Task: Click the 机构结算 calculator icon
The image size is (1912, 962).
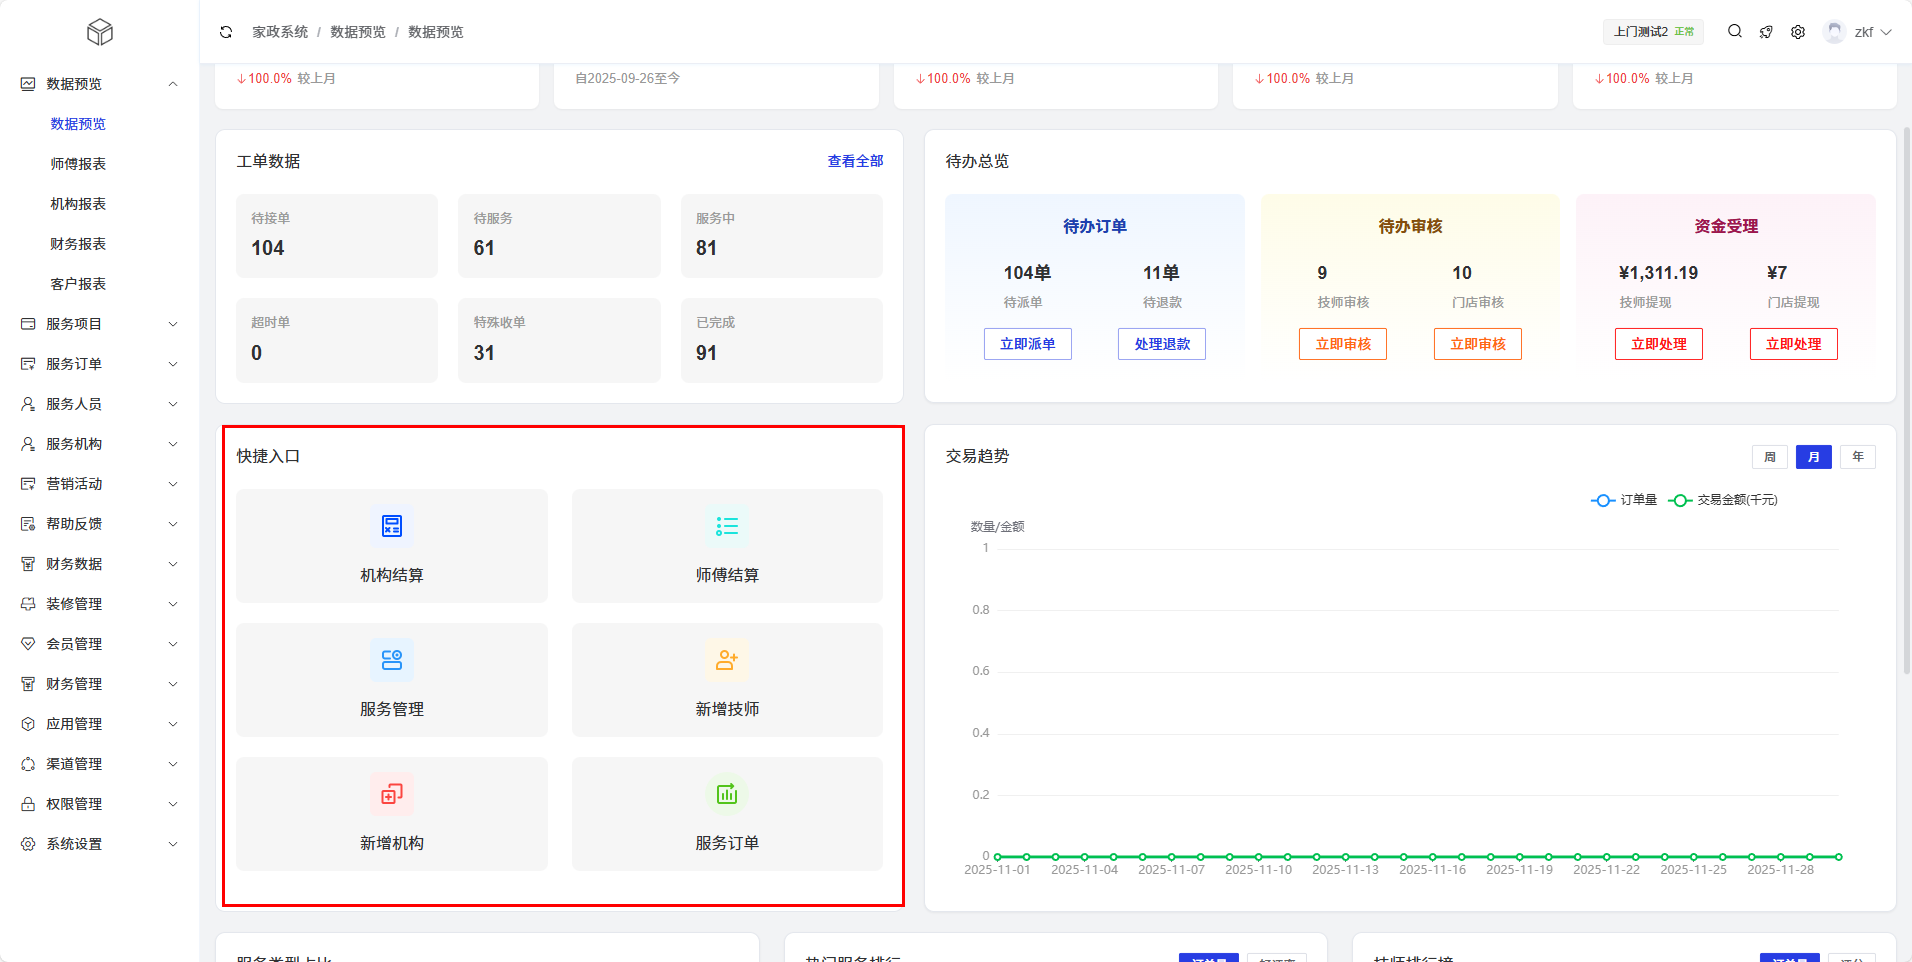Action: coord(392,526)
